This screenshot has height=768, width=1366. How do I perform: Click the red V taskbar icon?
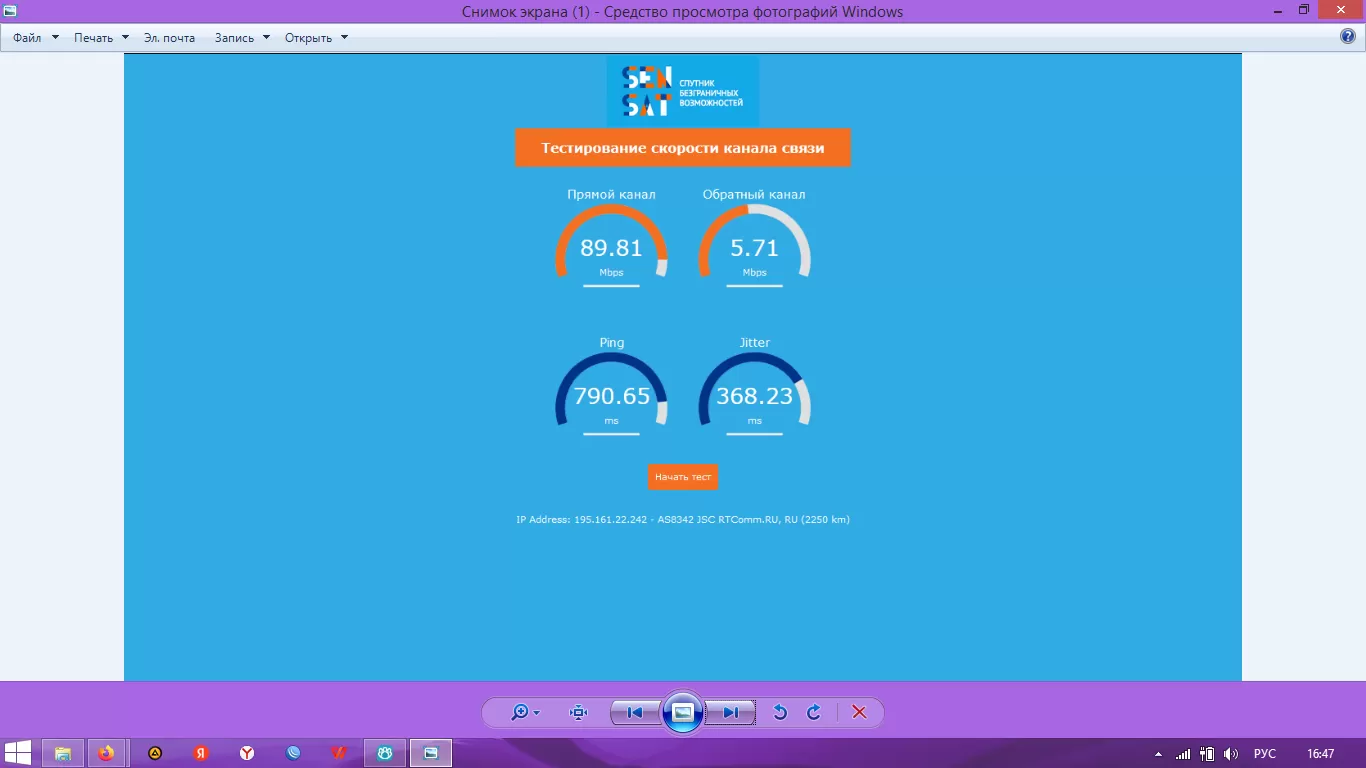[x=339, y=753]
